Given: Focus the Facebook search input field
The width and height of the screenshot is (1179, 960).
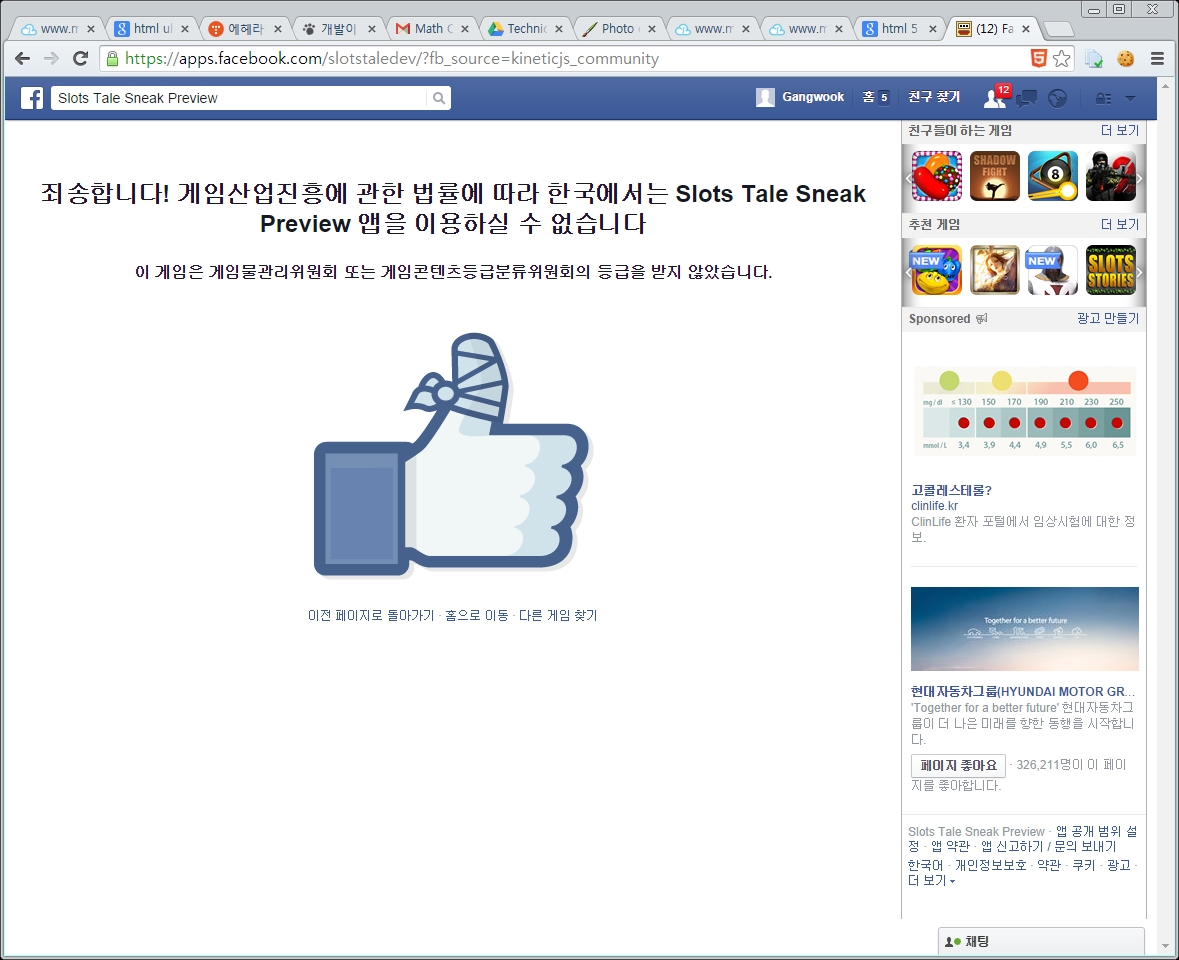Looking at the screenshot, I should (x=241, y=98).
